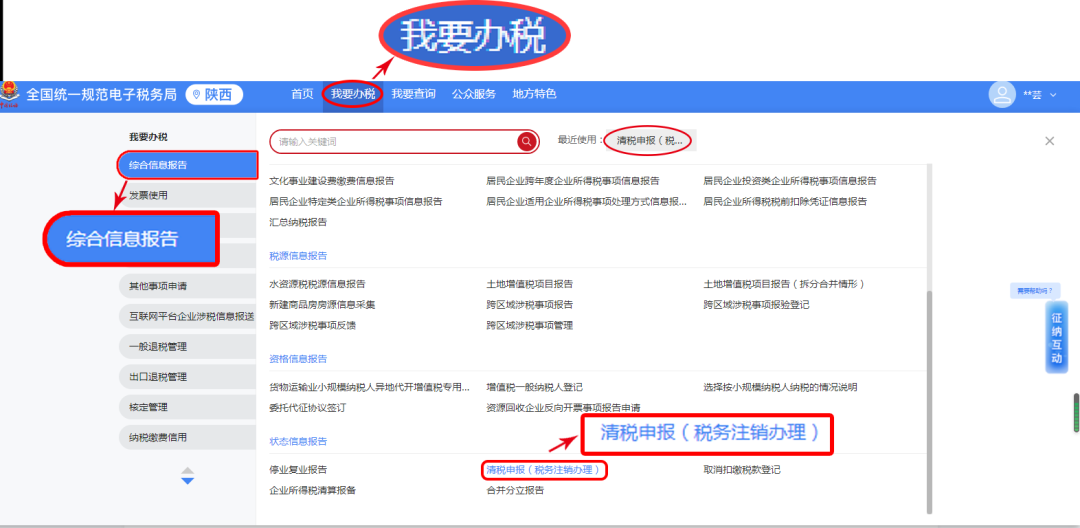Open 文化事业建设费缴费信息报告
The width and height of the screenshot is (1080, 528).
click(x=332, y=181)
